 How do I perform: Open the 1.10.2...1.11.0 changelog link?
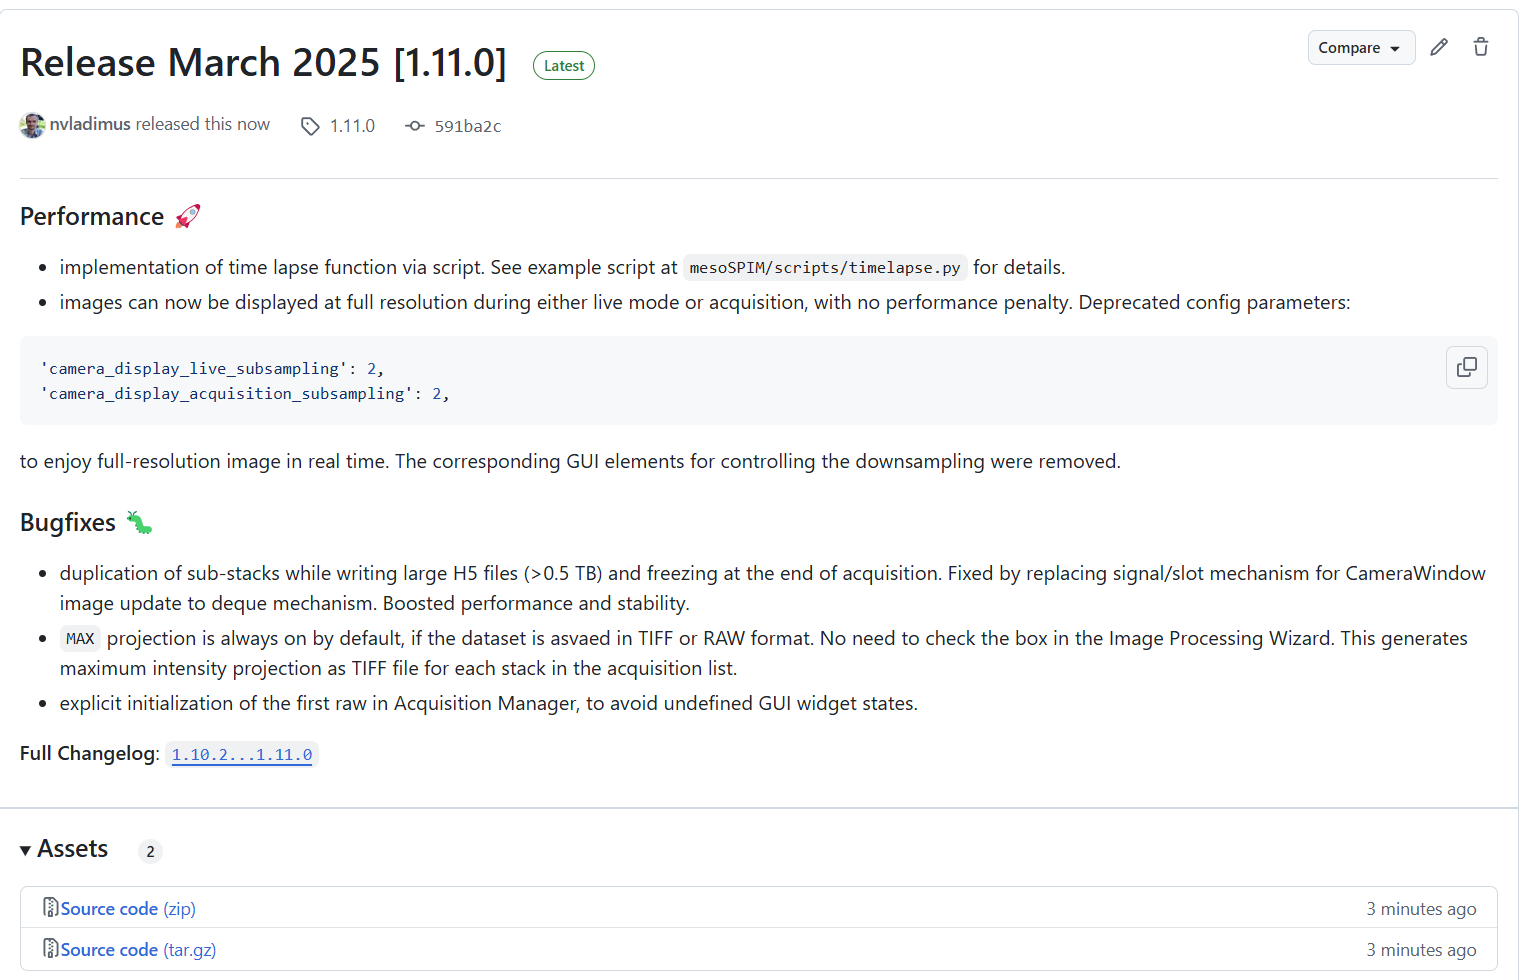[x=242, y=754]
